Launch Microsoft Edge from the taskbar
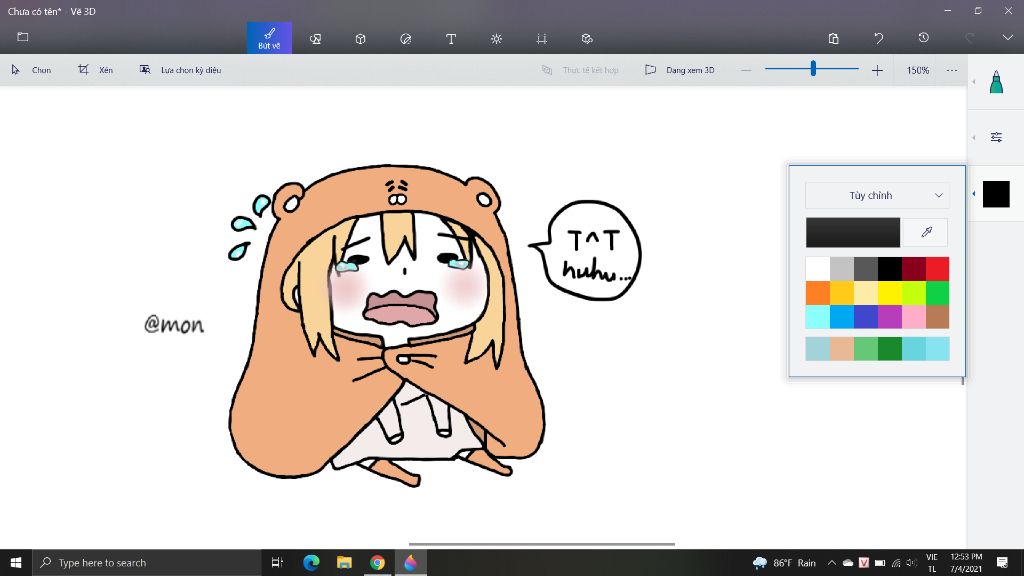 click(x=311, y=562)
